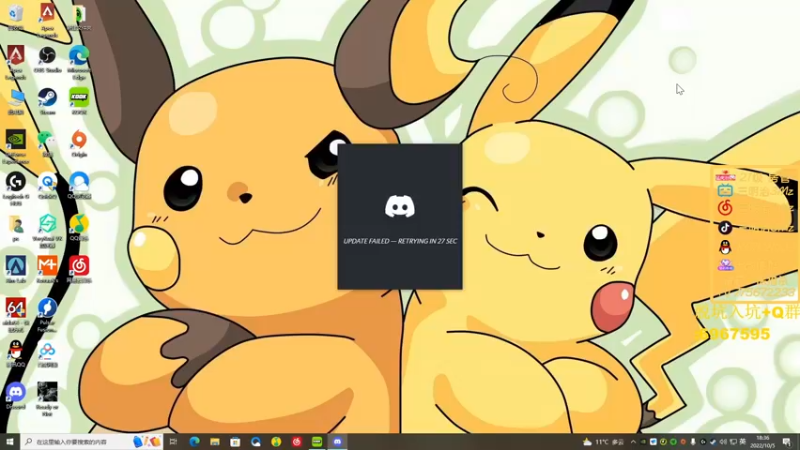The width and height of the screenshot is (800, 450).
Task: Open Baidu Netdisk desktop shortcut
Action: 47,354
